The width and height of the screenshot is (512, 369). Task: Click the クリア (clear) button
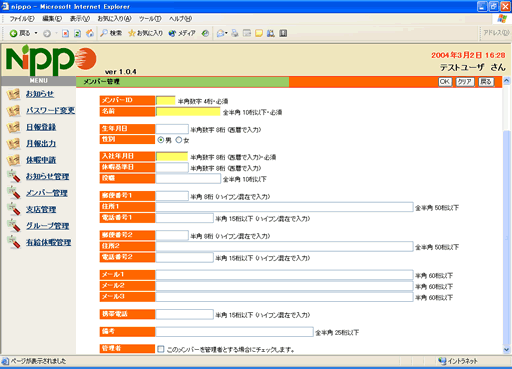point(465,82)
